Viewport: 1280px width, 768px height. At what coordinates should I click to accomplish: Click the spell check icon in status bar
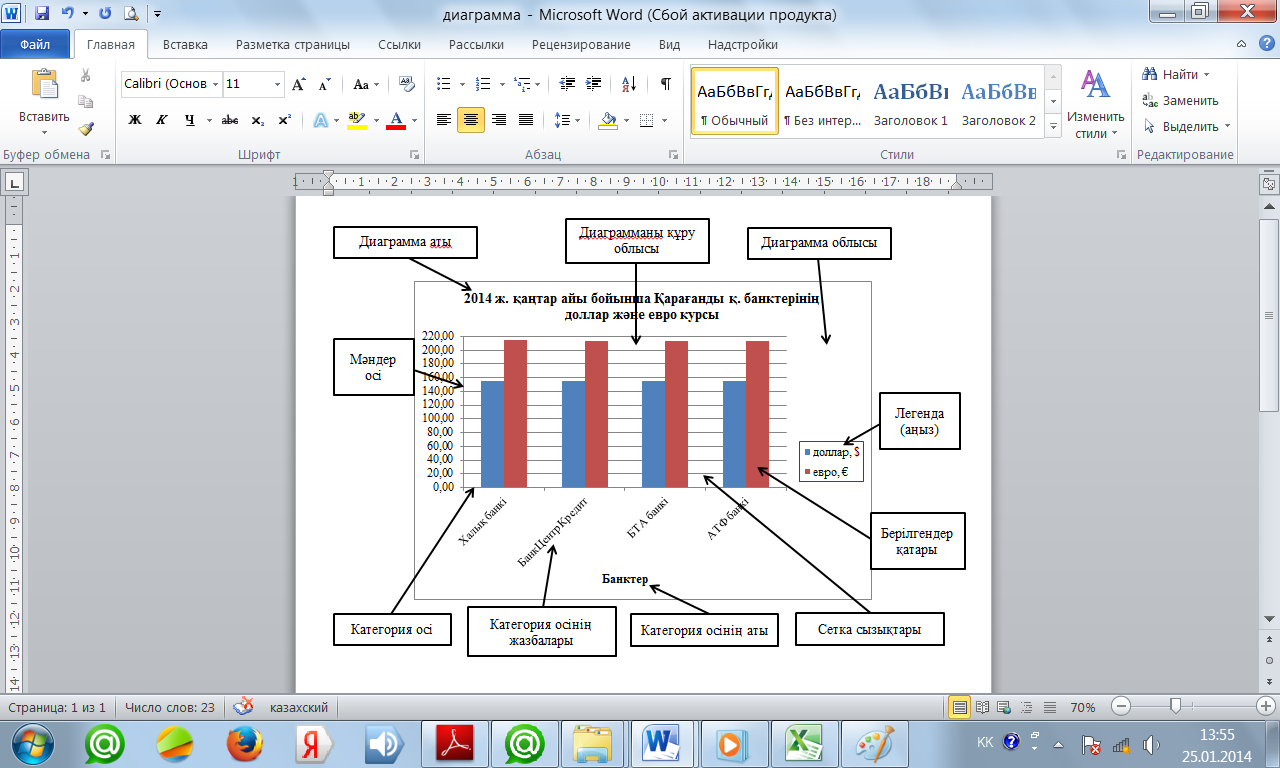(x=243, y=707)
